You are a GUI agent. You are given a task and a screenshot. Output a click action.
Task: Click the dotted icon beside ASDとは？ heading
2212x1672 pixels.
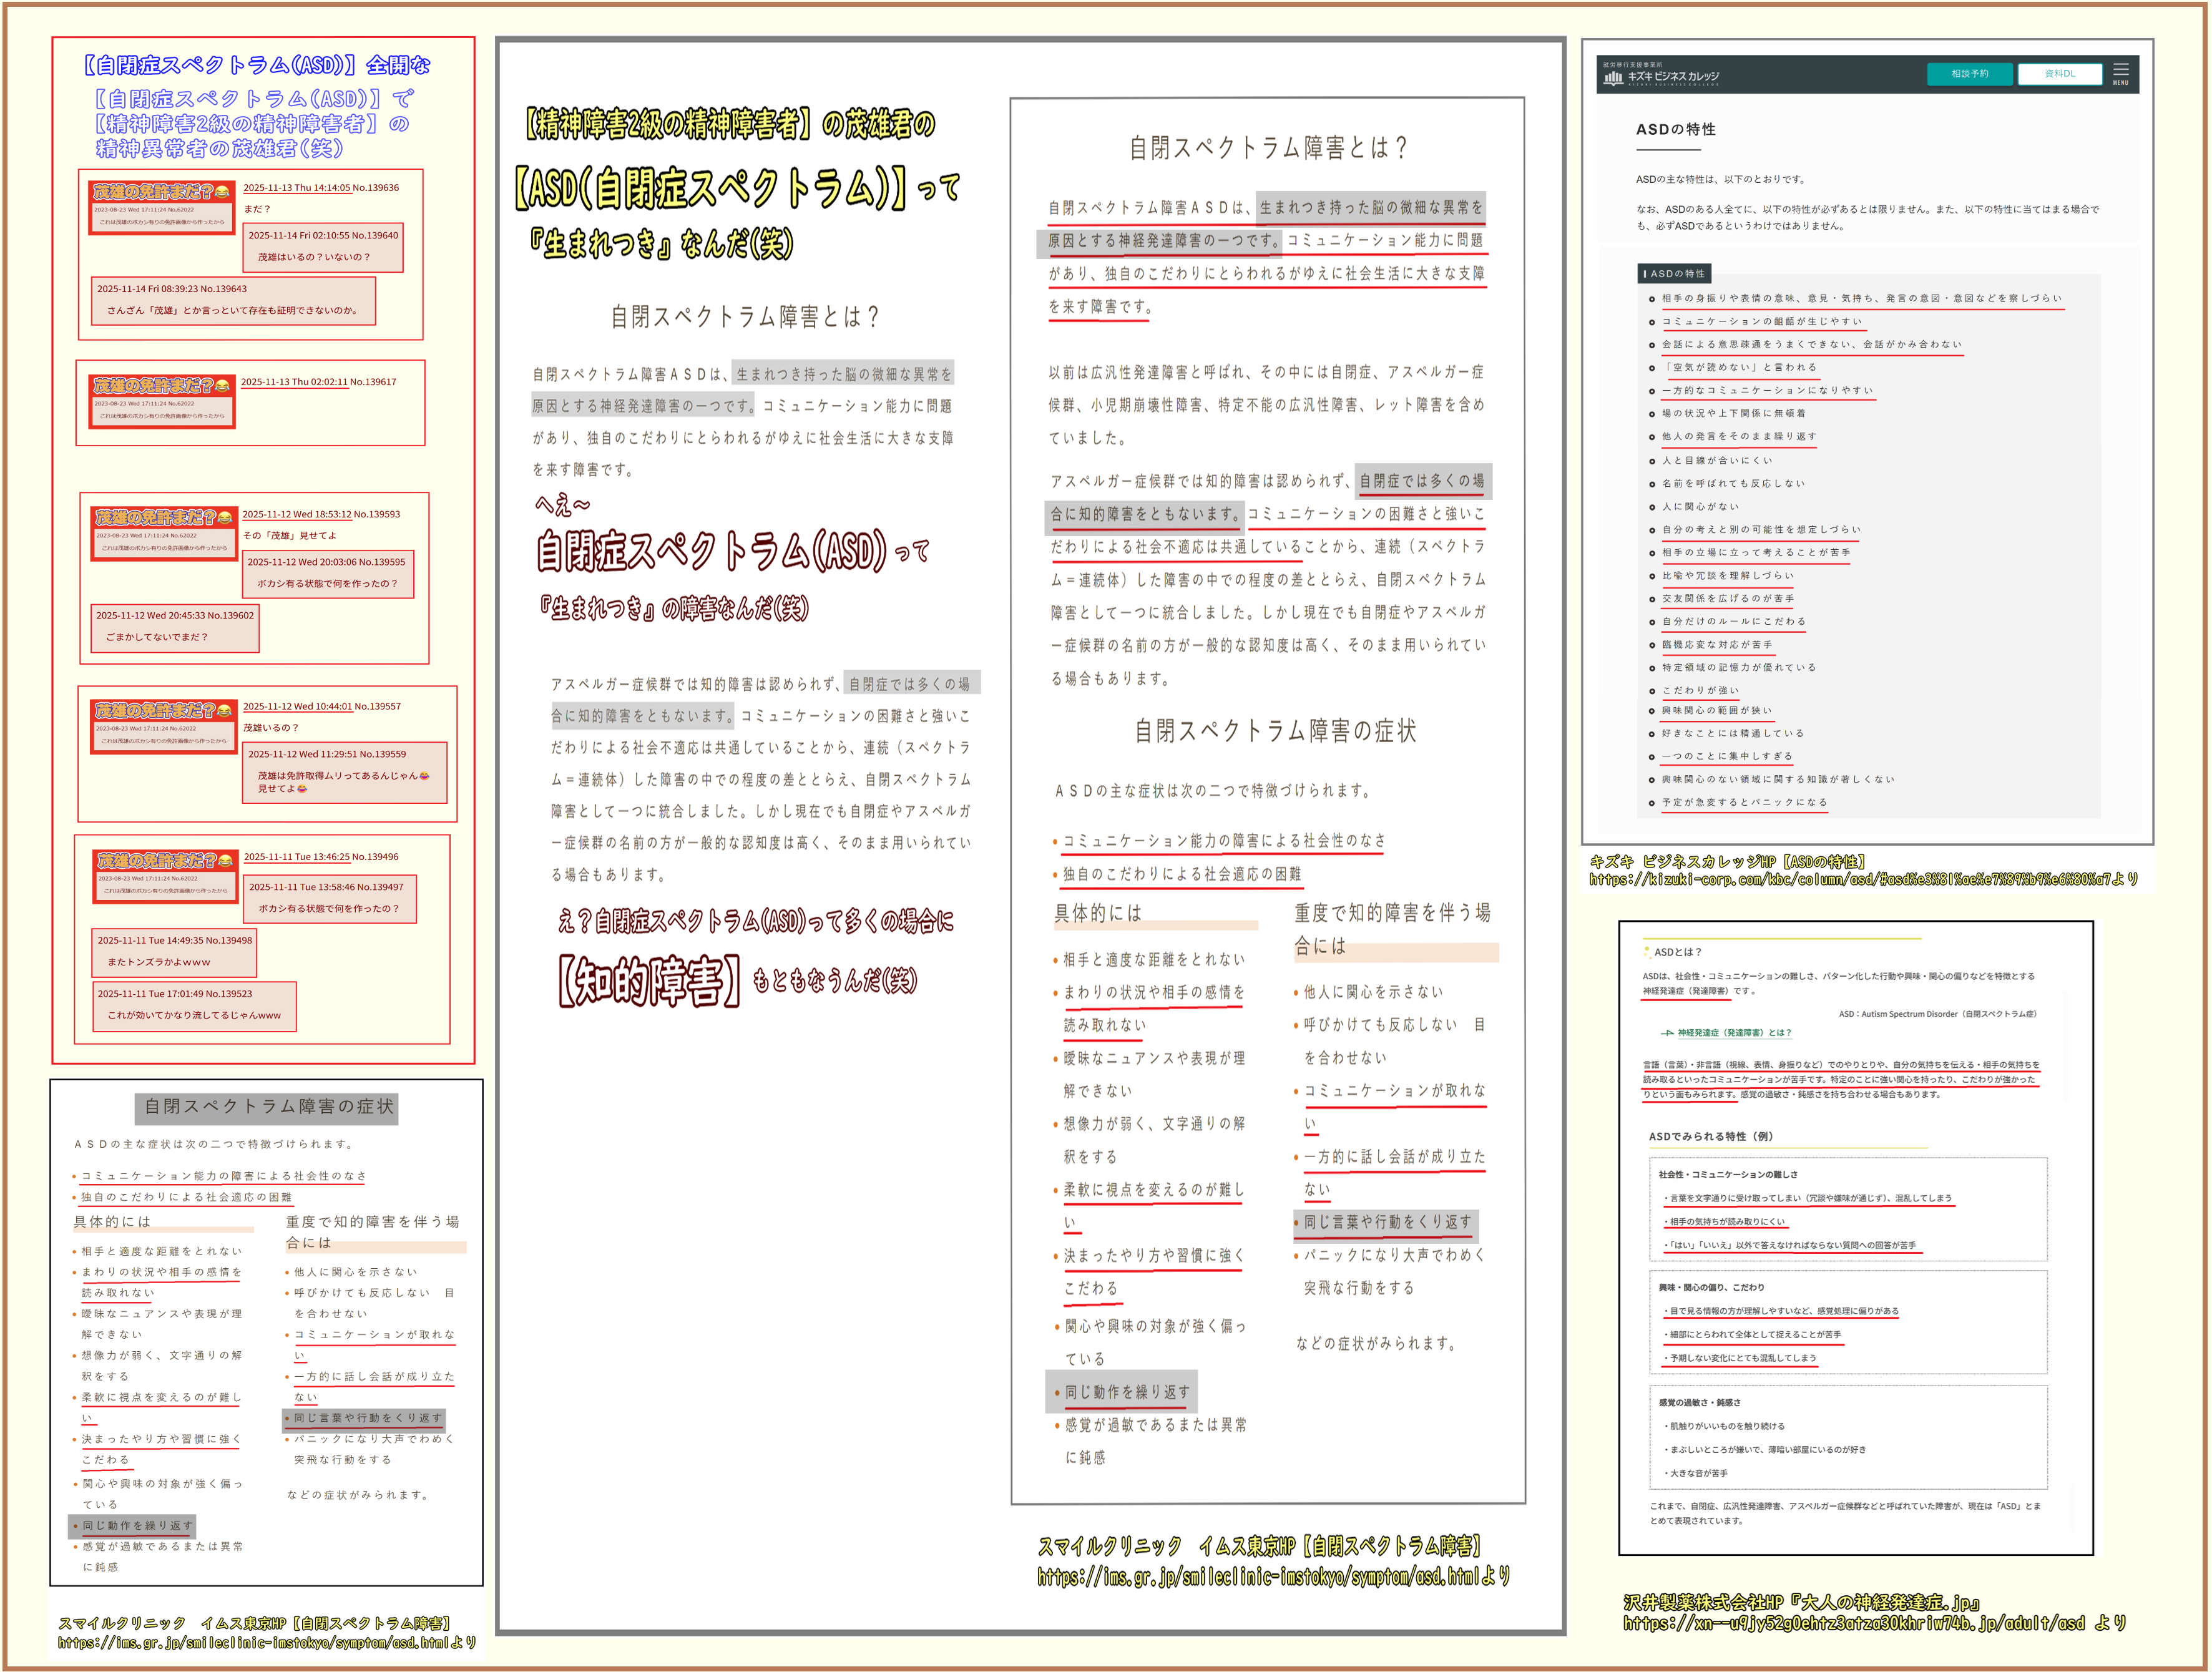[x=1646, y=952]
